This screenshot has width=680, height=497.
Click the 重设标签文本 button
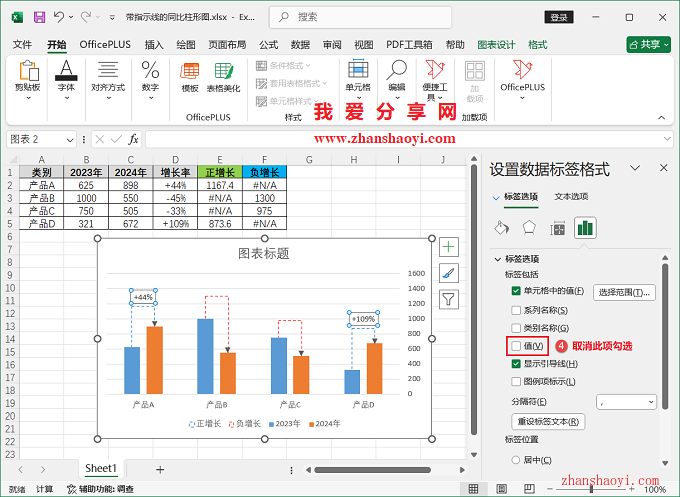(x=548, y=421)
